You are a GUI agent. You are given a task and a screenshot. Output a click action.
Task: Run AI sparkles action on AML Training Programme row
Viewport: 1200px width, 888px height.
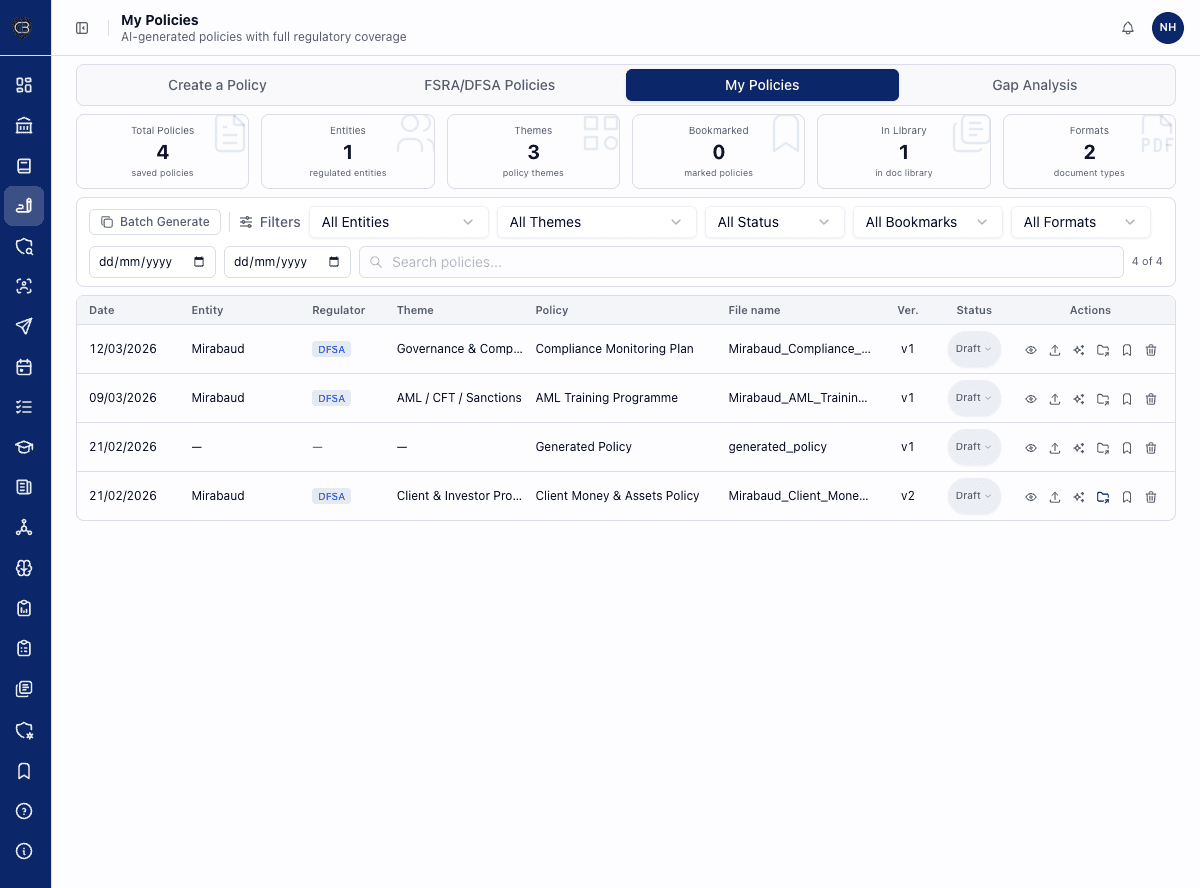(x=1079, y=398)
